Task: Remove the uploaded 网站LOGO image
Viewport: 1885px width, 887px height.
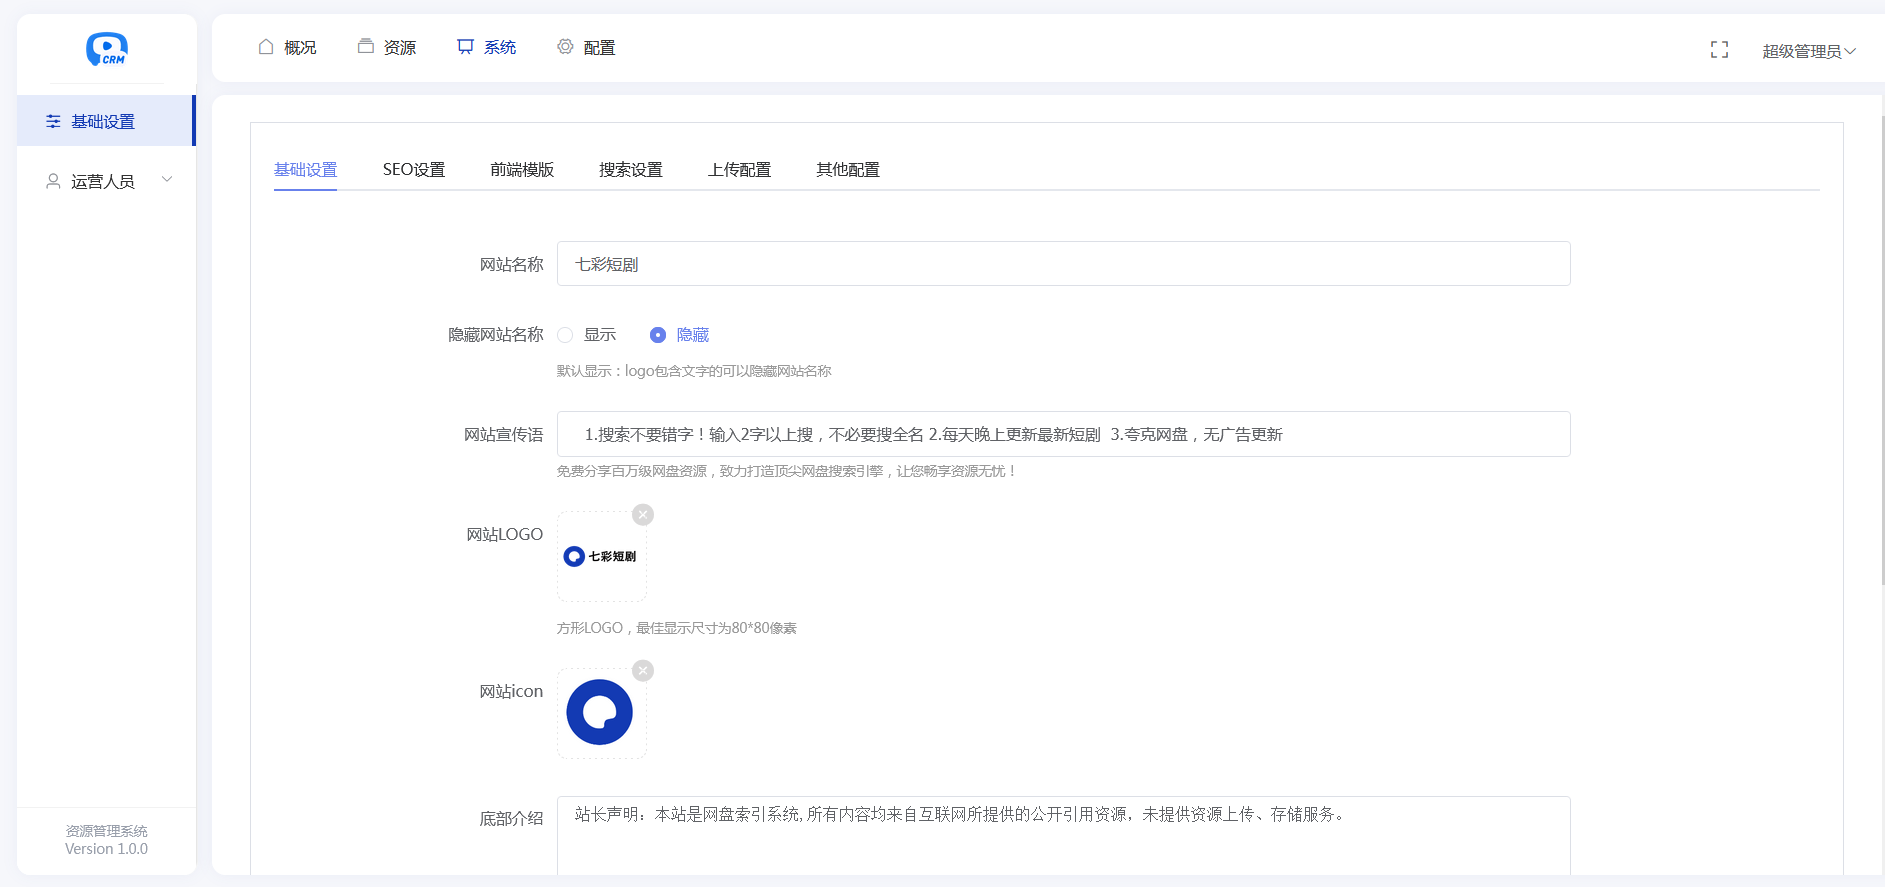Action: tap(643, 515)
